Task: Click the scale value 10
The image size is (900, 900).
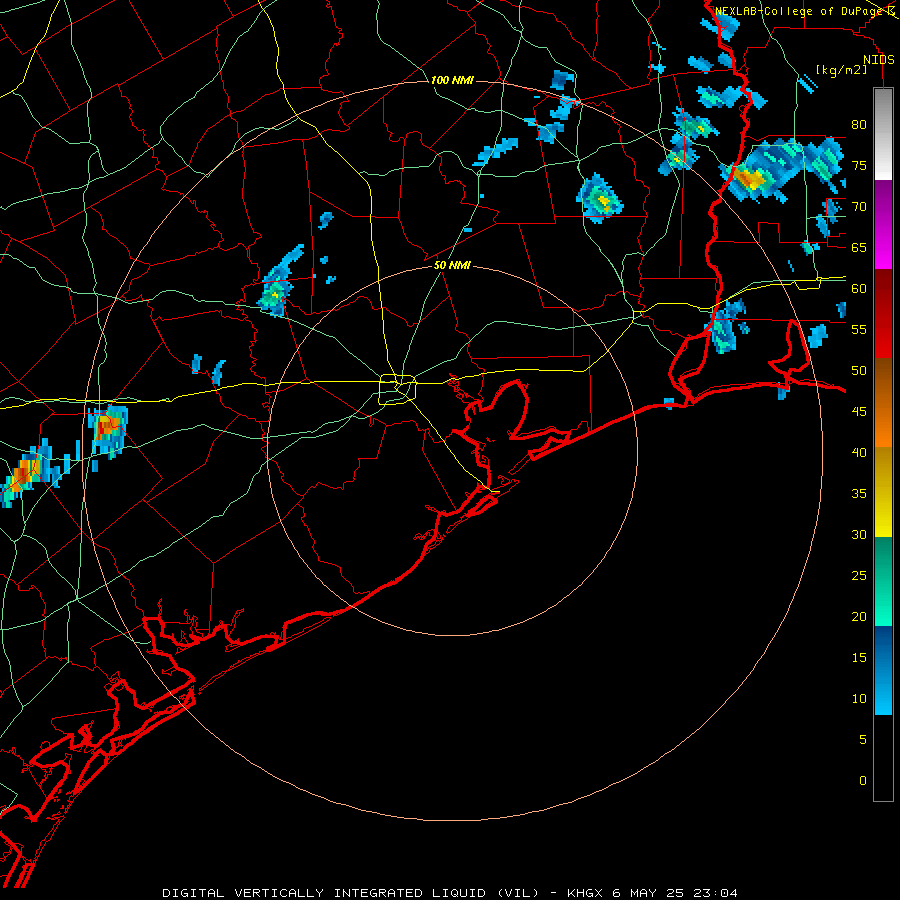Action: [859, 699]
